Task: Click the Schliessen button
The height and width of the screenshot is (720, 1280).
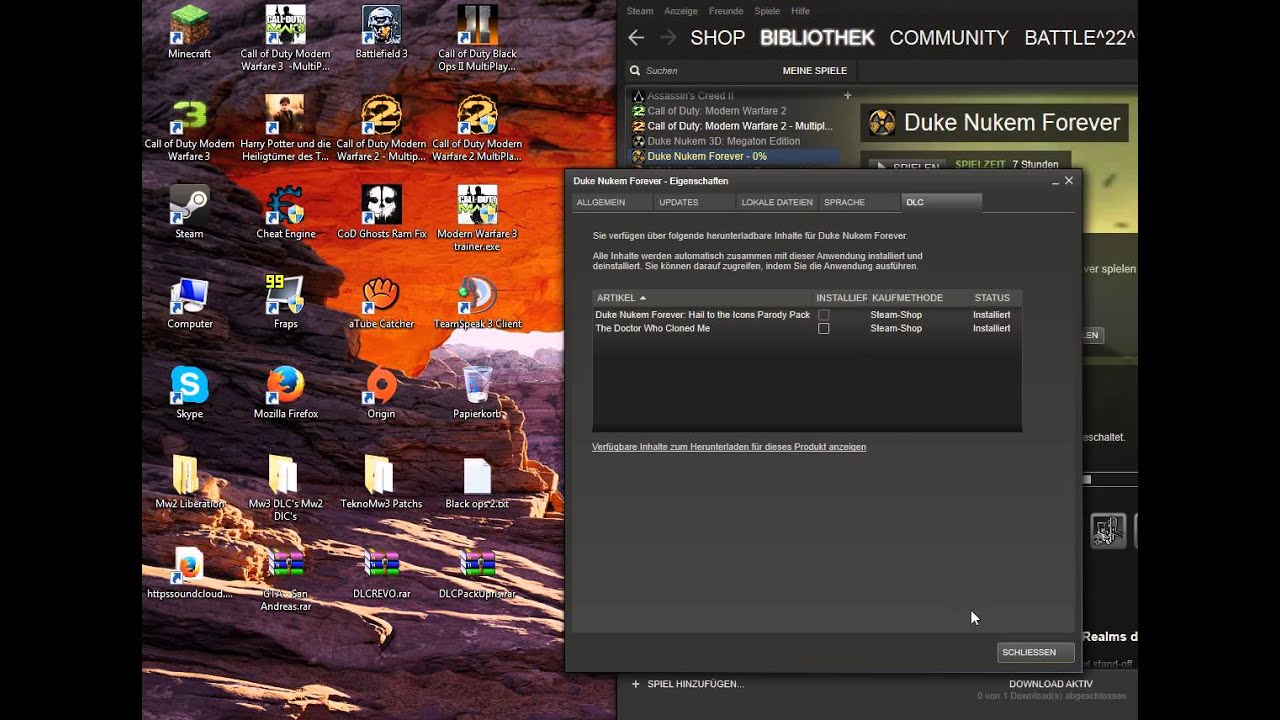Action: coord(1036,652)
